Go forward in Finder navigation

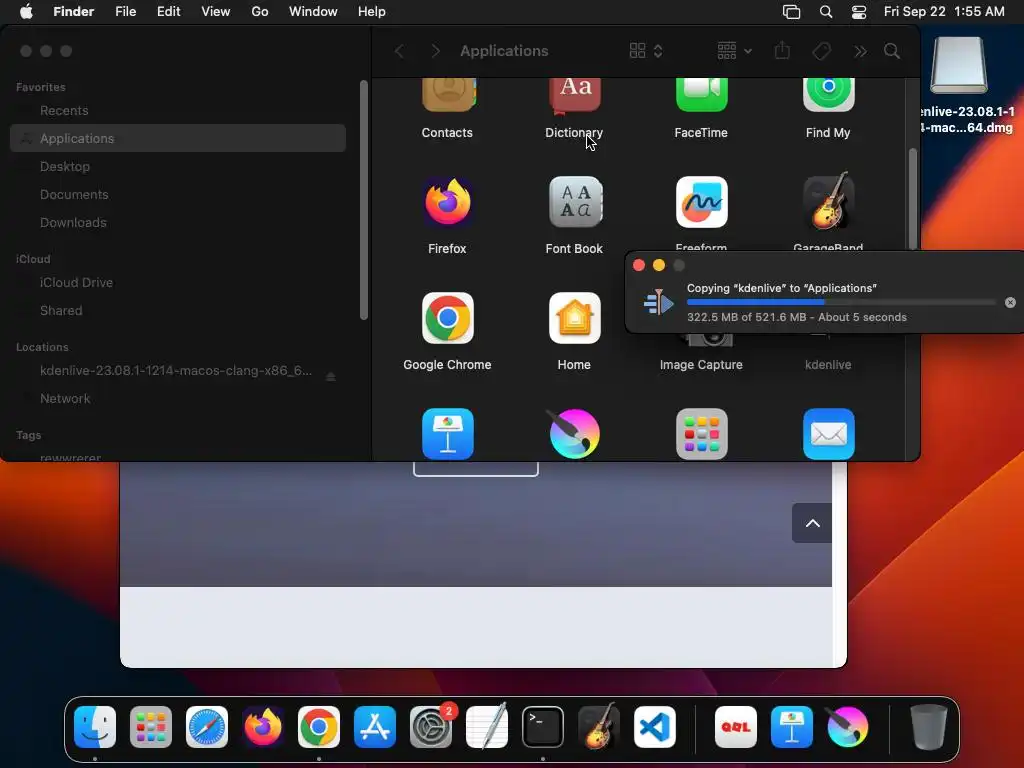point(436,51)
